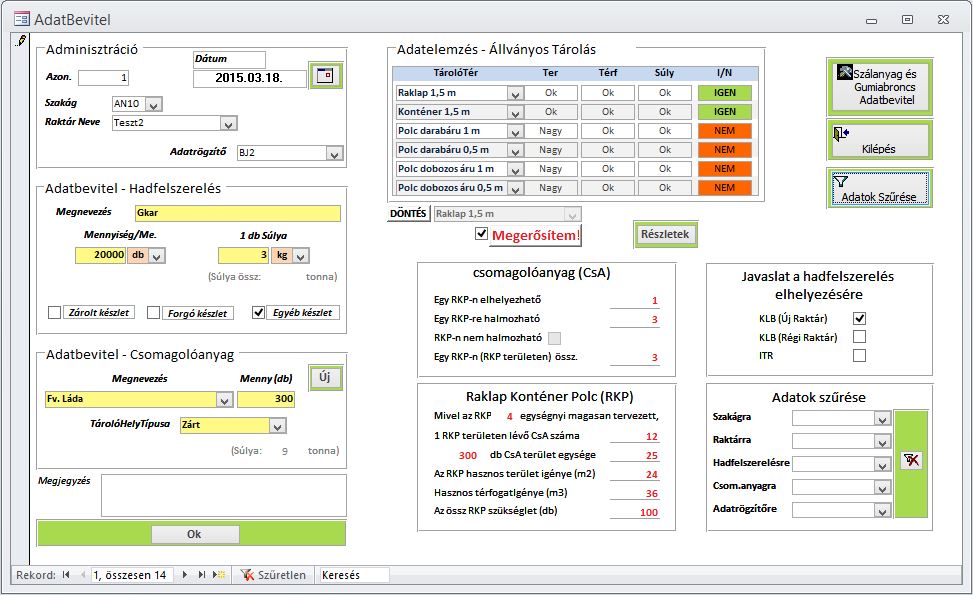The width and height of the screenshot is (973, 595).
Task: Enable the KLB (Régi Raktár) checkbox
Action: (859, 337)
